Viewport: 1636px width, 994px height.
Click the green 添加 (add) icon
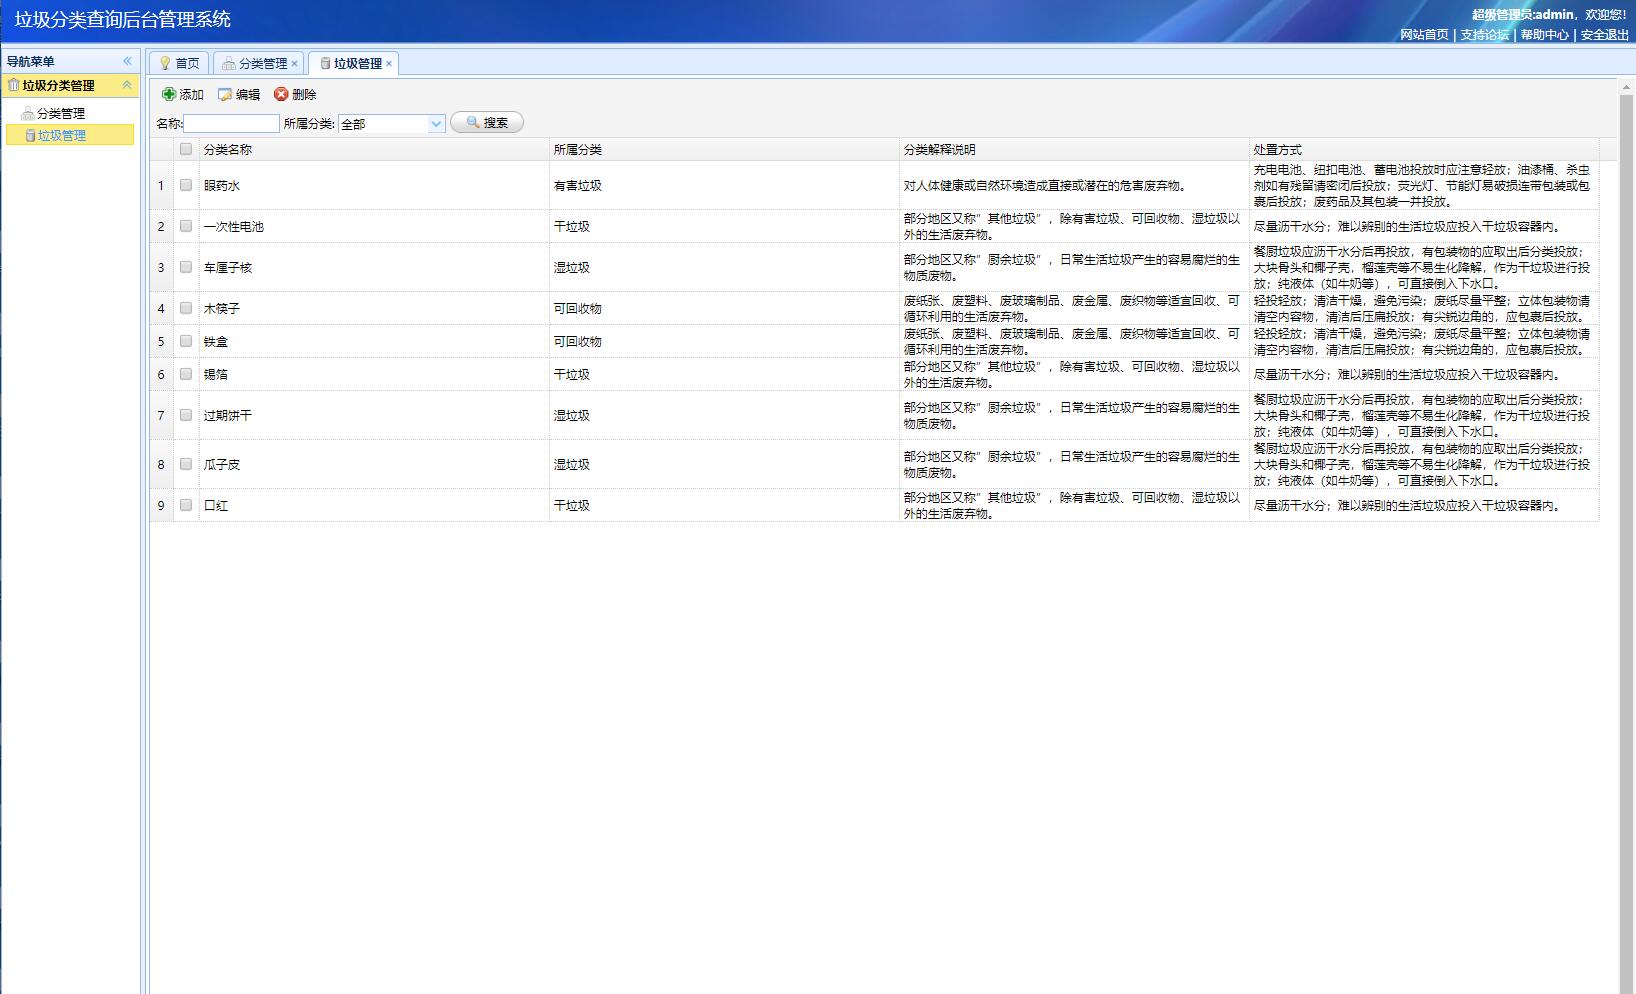pos(169,94)
